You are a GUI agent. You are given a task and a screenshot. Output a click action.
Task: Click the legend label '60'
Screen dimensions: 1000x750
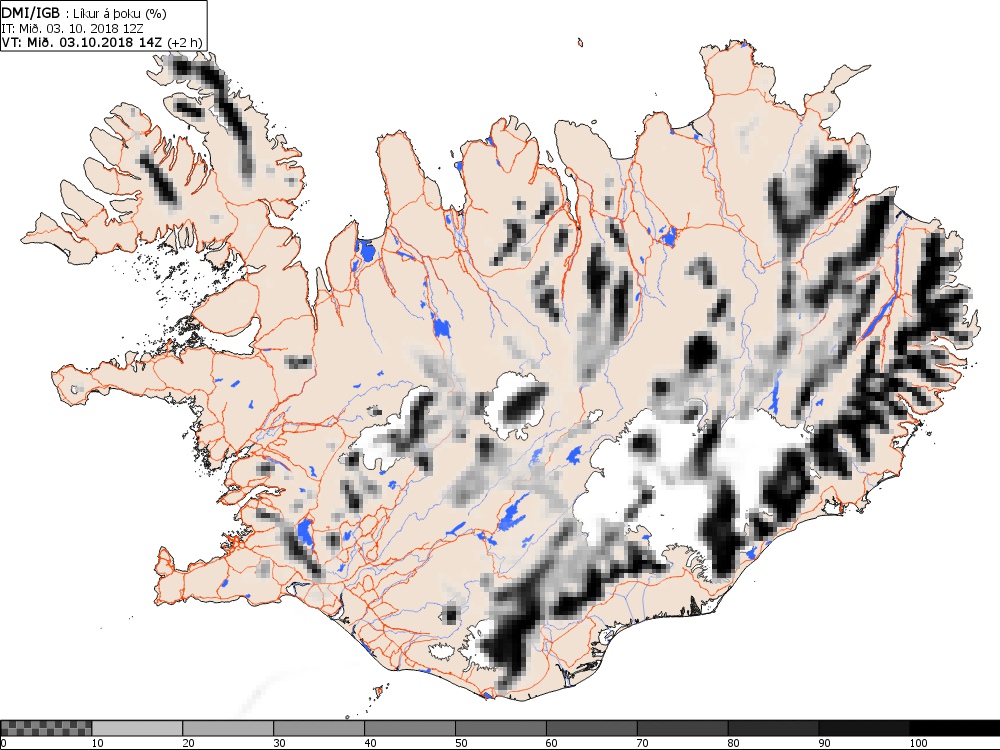pos(552,743)
